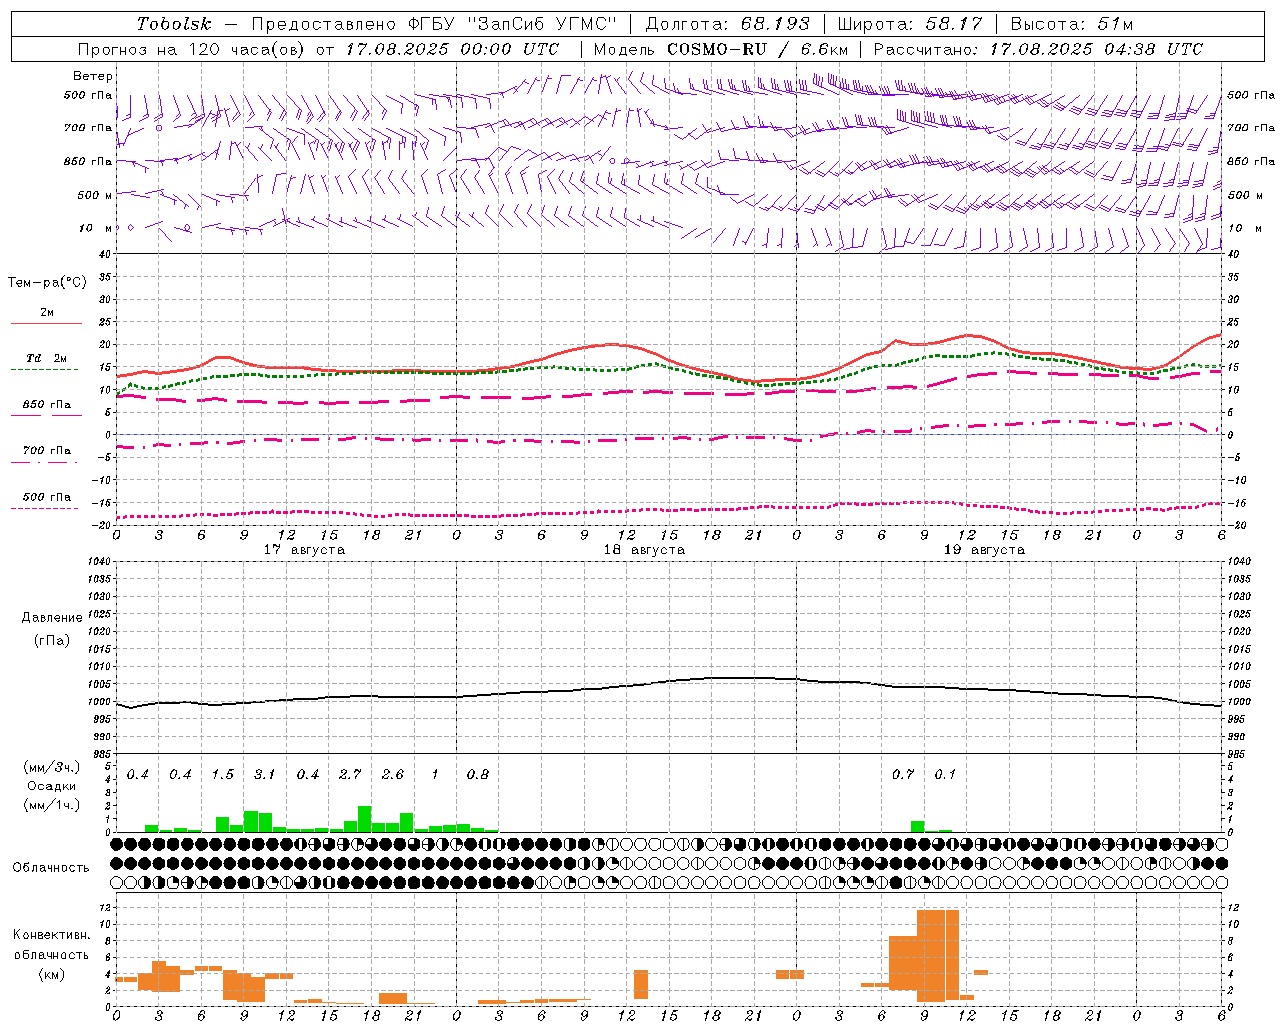Click the Давление panel label
Image resolution: width=1280 pixels, height=1024 pixels.
point(52,618)
